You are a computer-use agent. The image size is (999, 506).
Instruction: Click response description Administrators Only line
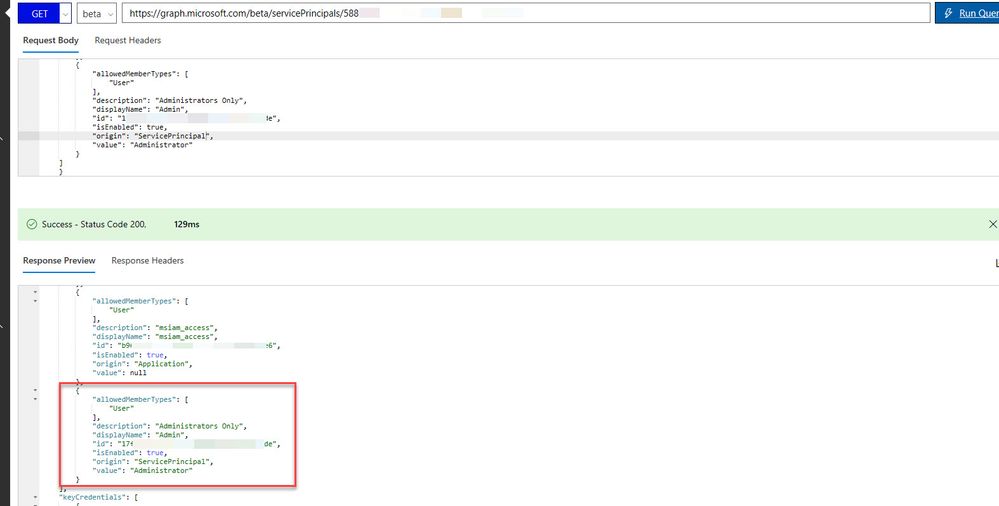pos(169,426)
